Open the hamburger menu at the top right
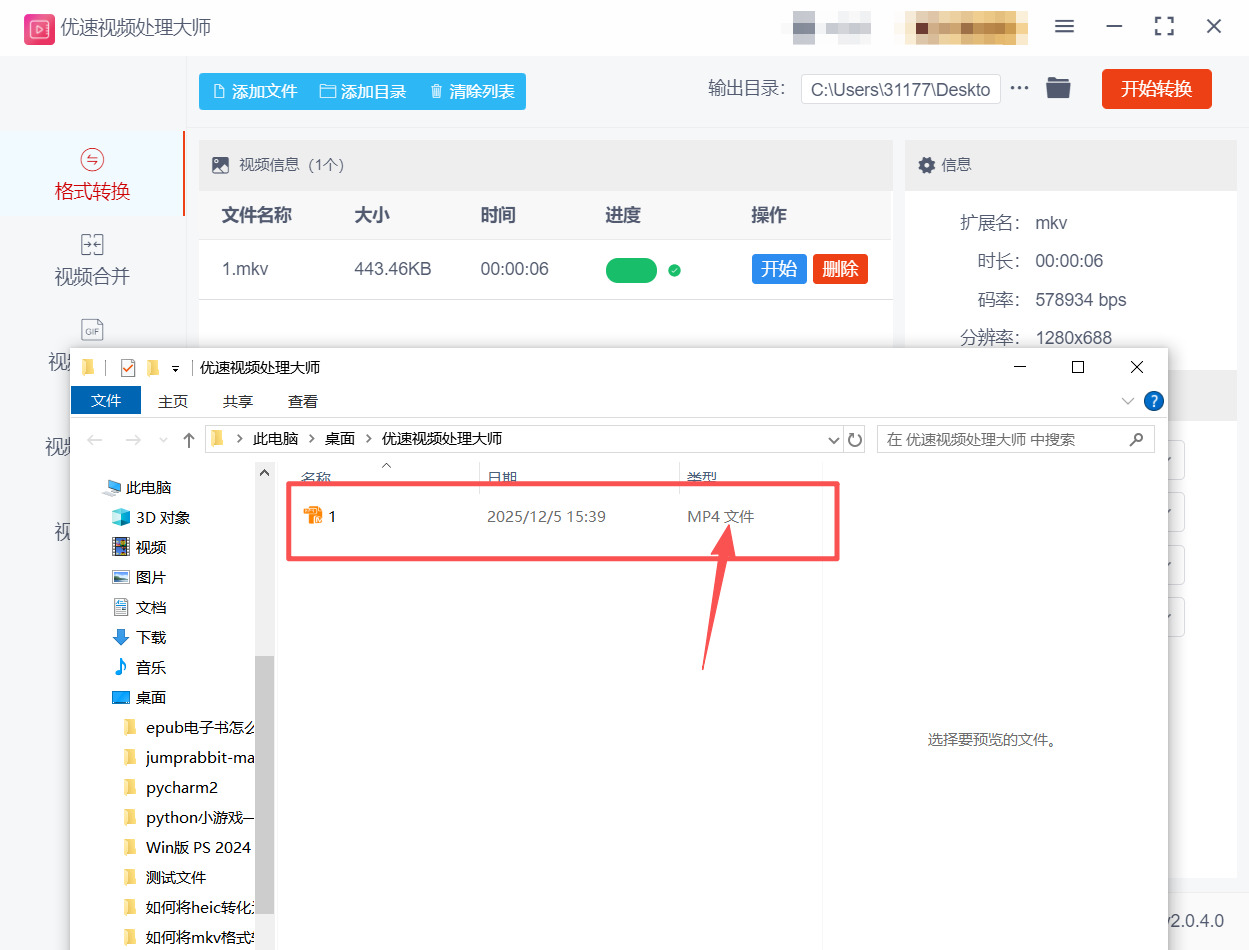The height and width of the screenshot is (950, 1249). click(x=1064, y=27)
